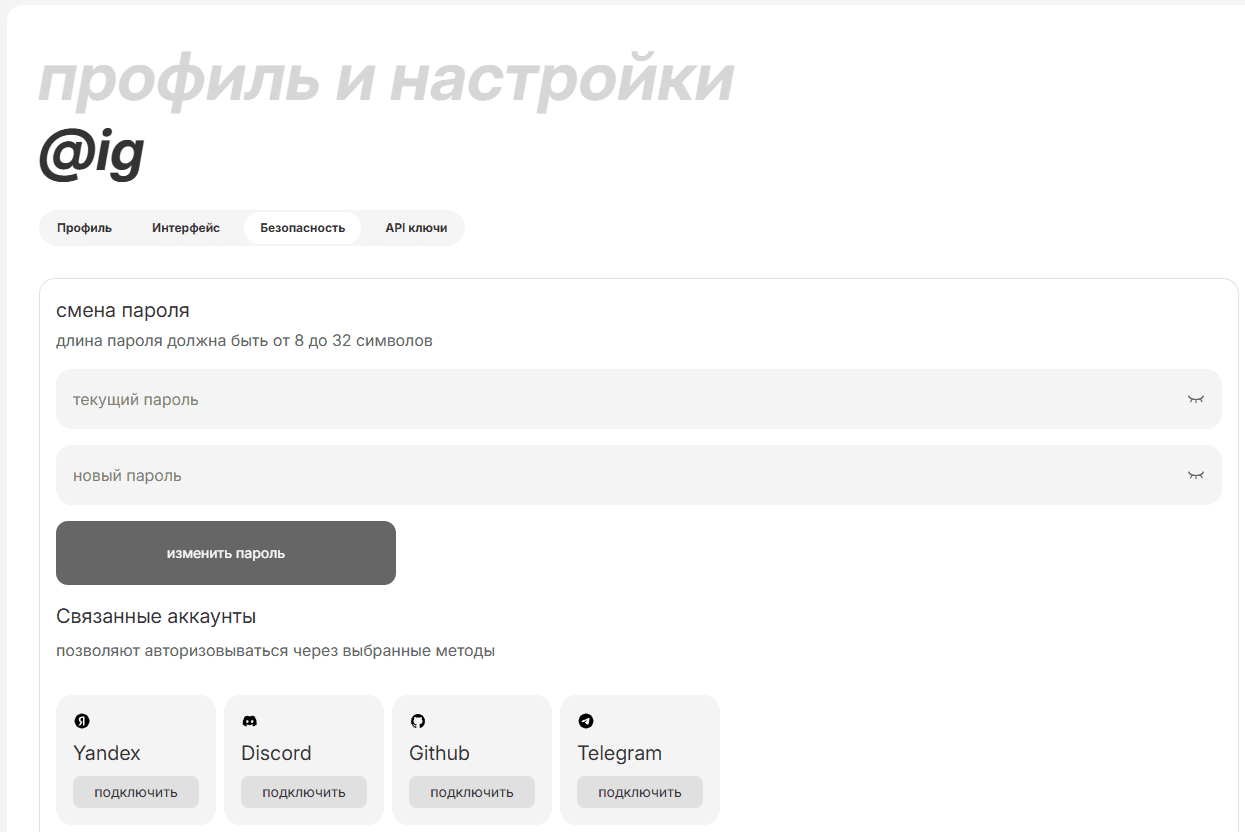The image size is (1245, 832).
Task: Link Github account via подключить button
Action: [x=472, y=792]
